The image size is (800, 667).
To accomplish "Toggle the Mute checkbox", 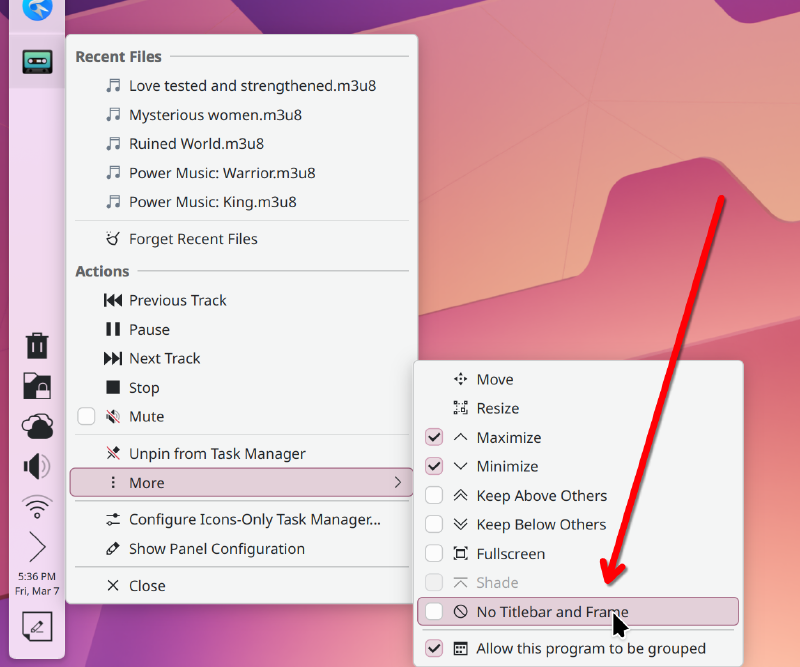I will [86, 416].
